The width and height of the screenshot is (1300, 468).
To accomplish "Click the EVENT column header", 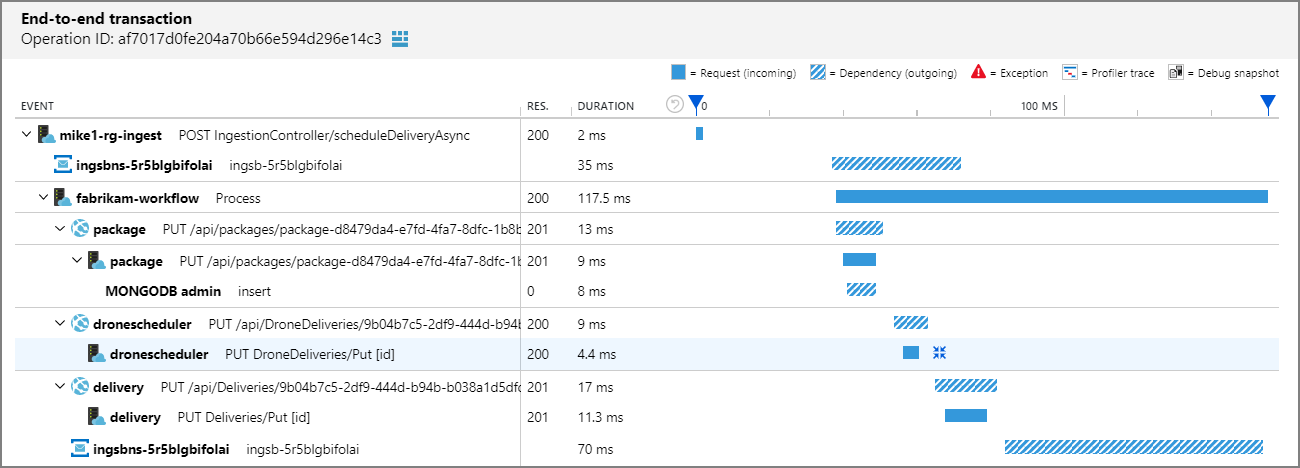I will click(37, 106).
